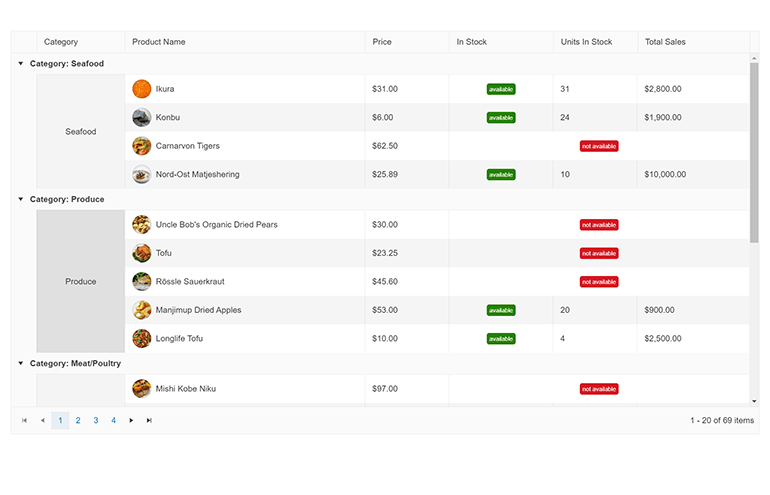
Task: Go to the next page arrow
Action: 131,421
